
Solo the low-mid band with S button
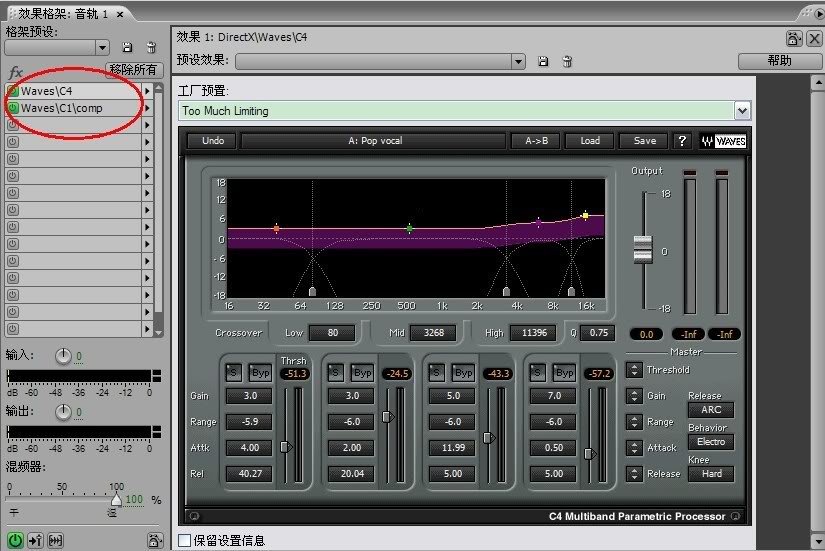coord(335,373)
